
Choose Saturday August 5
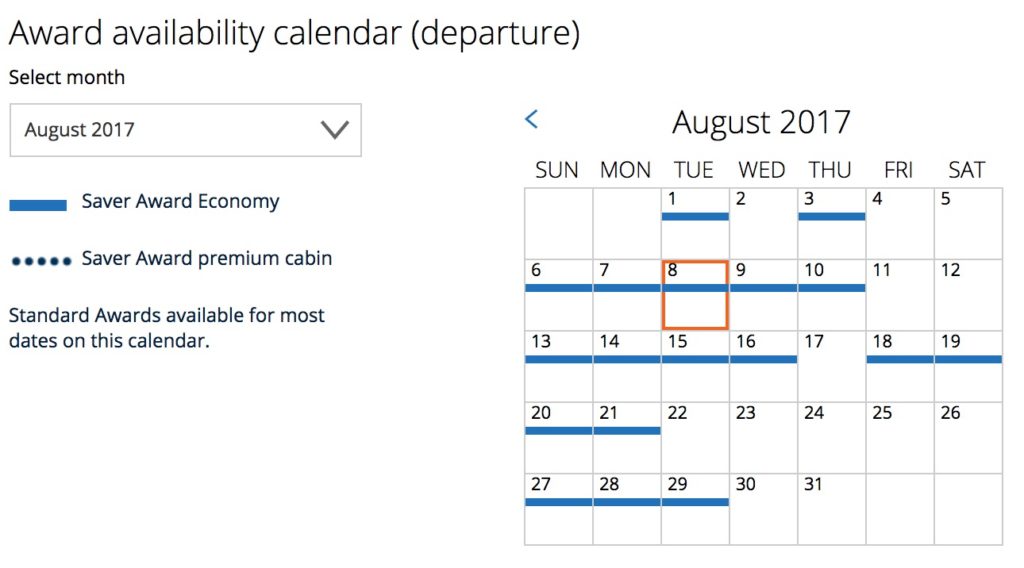pyautogui.click(x=967, y=223)
